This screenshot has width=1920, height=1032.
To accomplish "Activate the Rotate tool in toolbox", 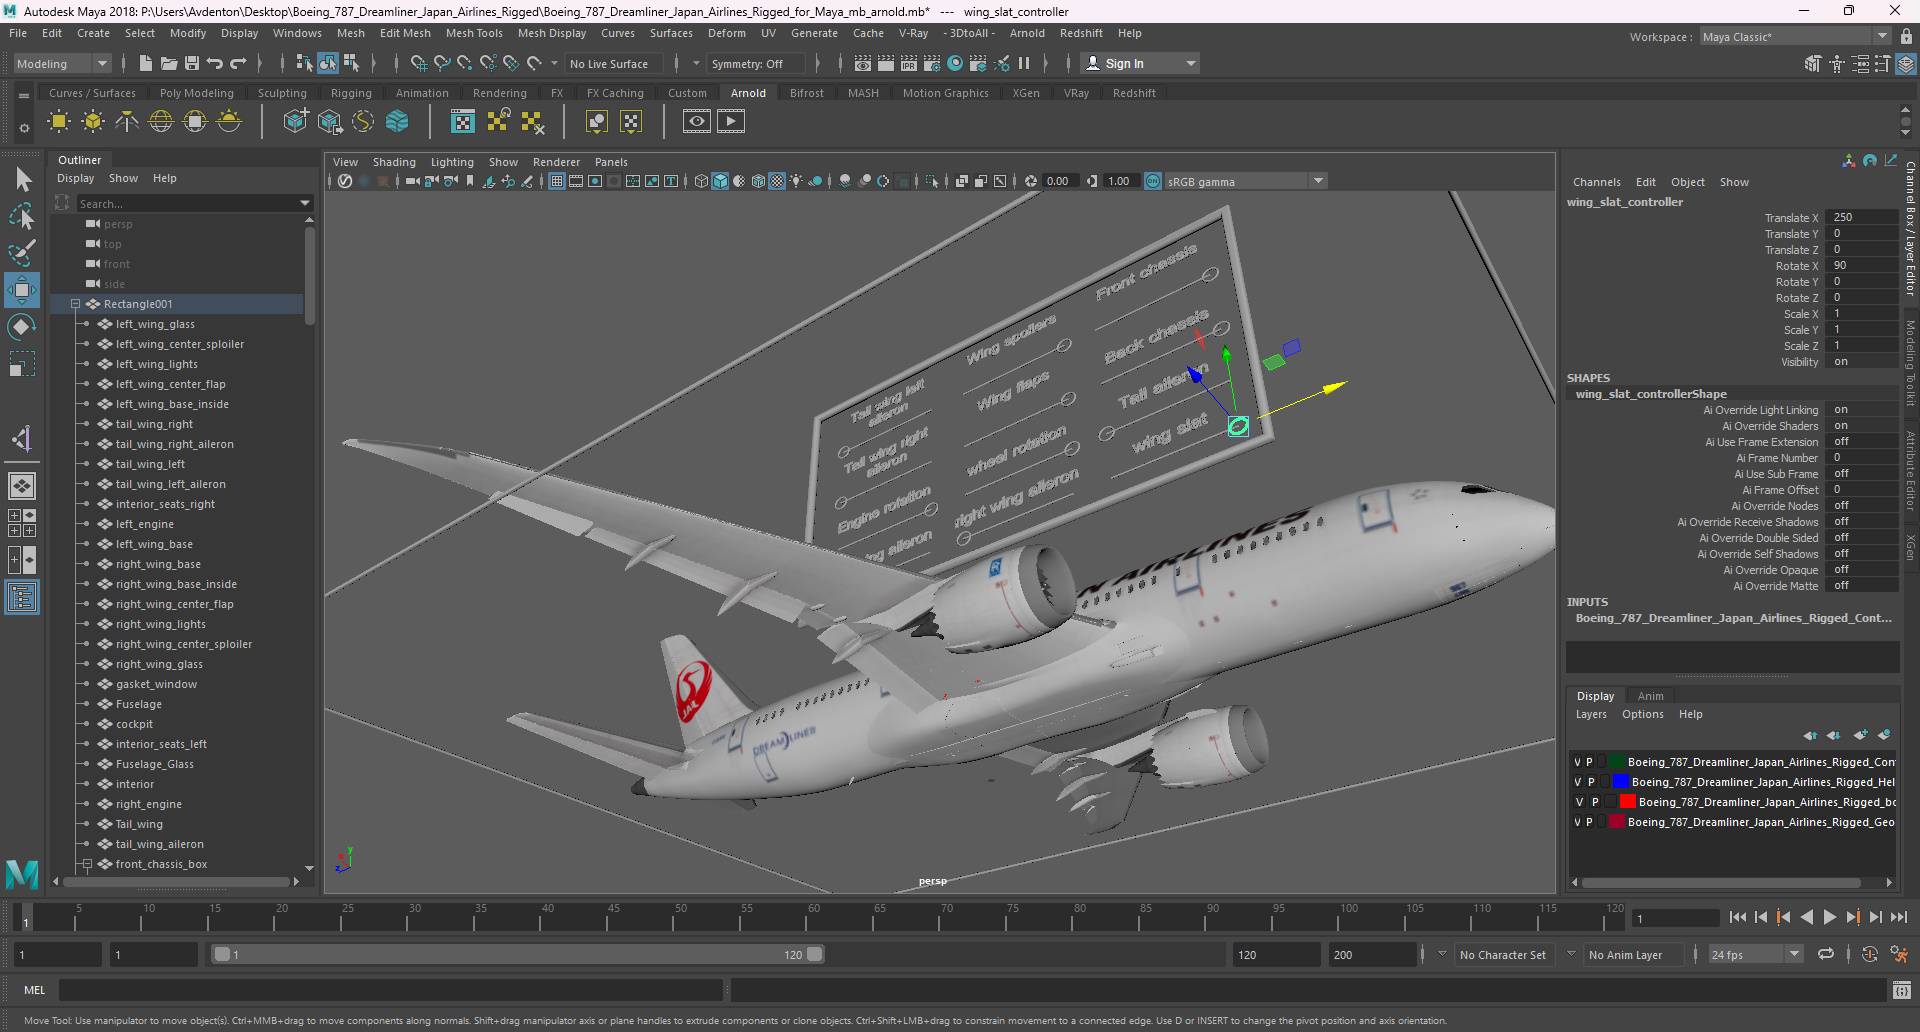I will coord(22,327).
